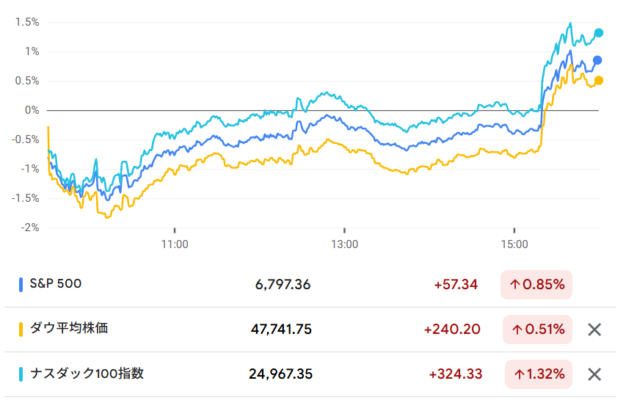Screen dimensions: 626x400
Task: Click the 11:00 time axis label
Action: pos(175,243)
